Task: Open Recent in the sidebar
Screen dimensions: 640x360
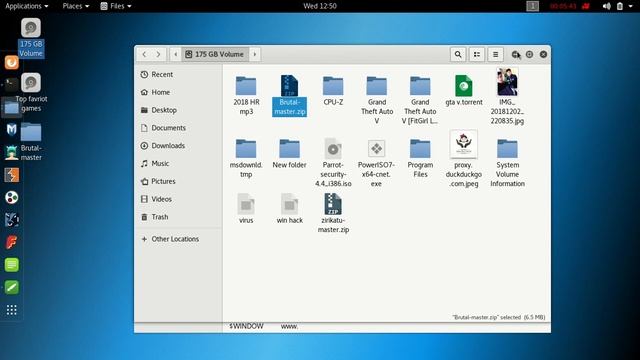Action: pyautogui.click(x=178, y=75)
